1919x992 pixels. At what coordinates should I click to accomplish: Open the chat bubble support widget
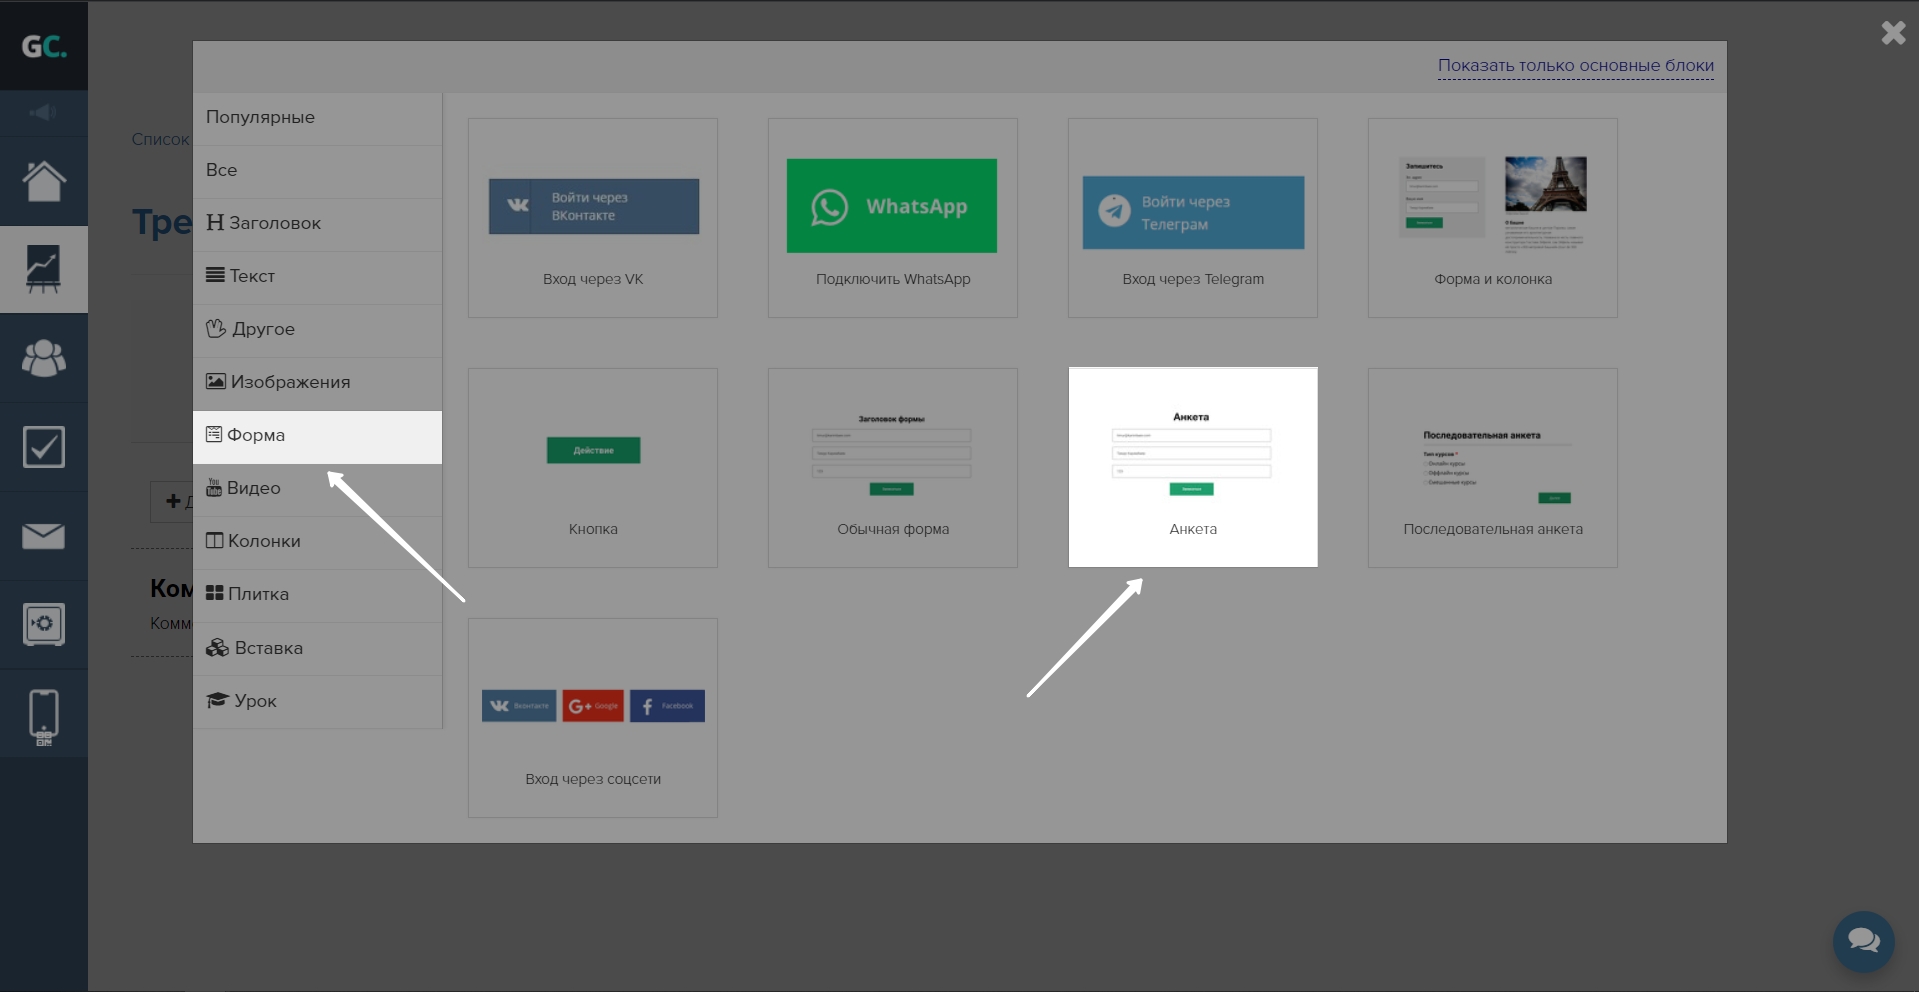tap(1863, 941)
